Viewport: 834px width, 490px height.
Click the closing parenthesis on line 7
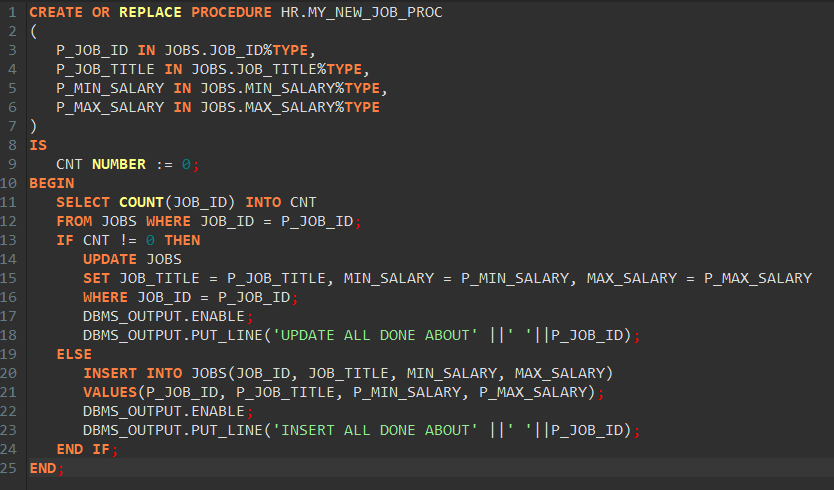coord(34,127)
